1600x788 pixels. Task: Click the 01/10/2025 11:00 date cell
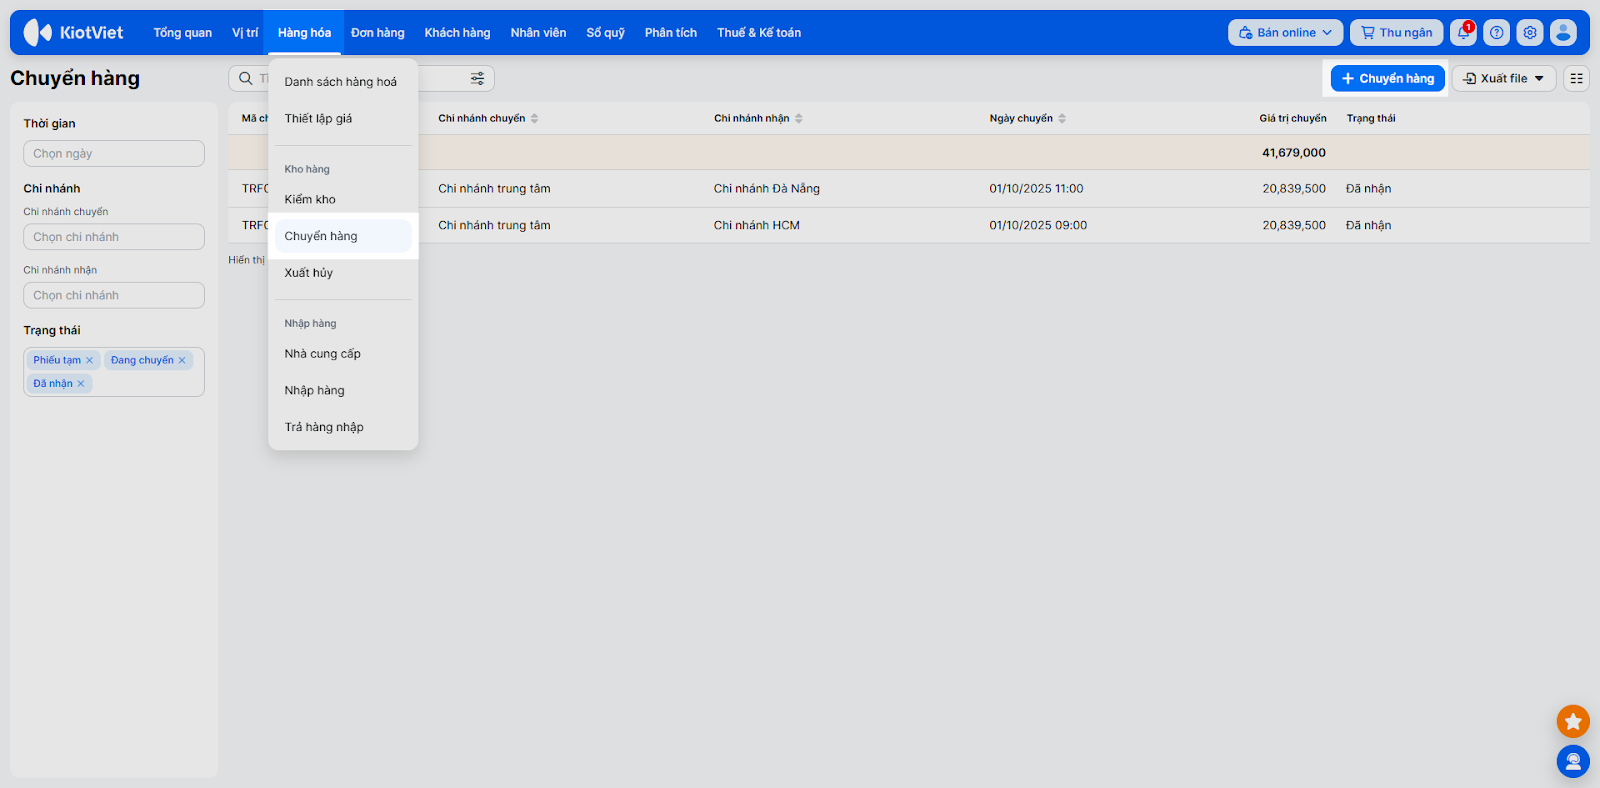1036,189
